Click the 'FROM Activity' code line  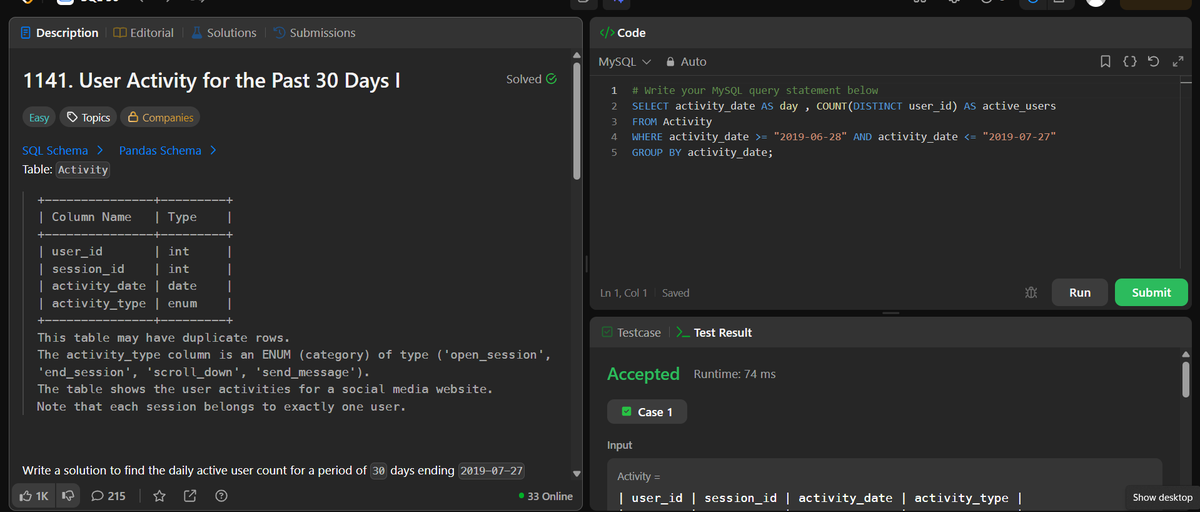(x=672, y=121)
